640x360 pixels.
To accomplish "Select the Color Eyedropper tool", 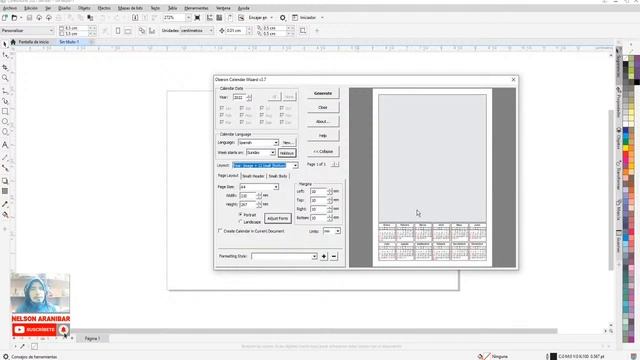I will (5, 204).
